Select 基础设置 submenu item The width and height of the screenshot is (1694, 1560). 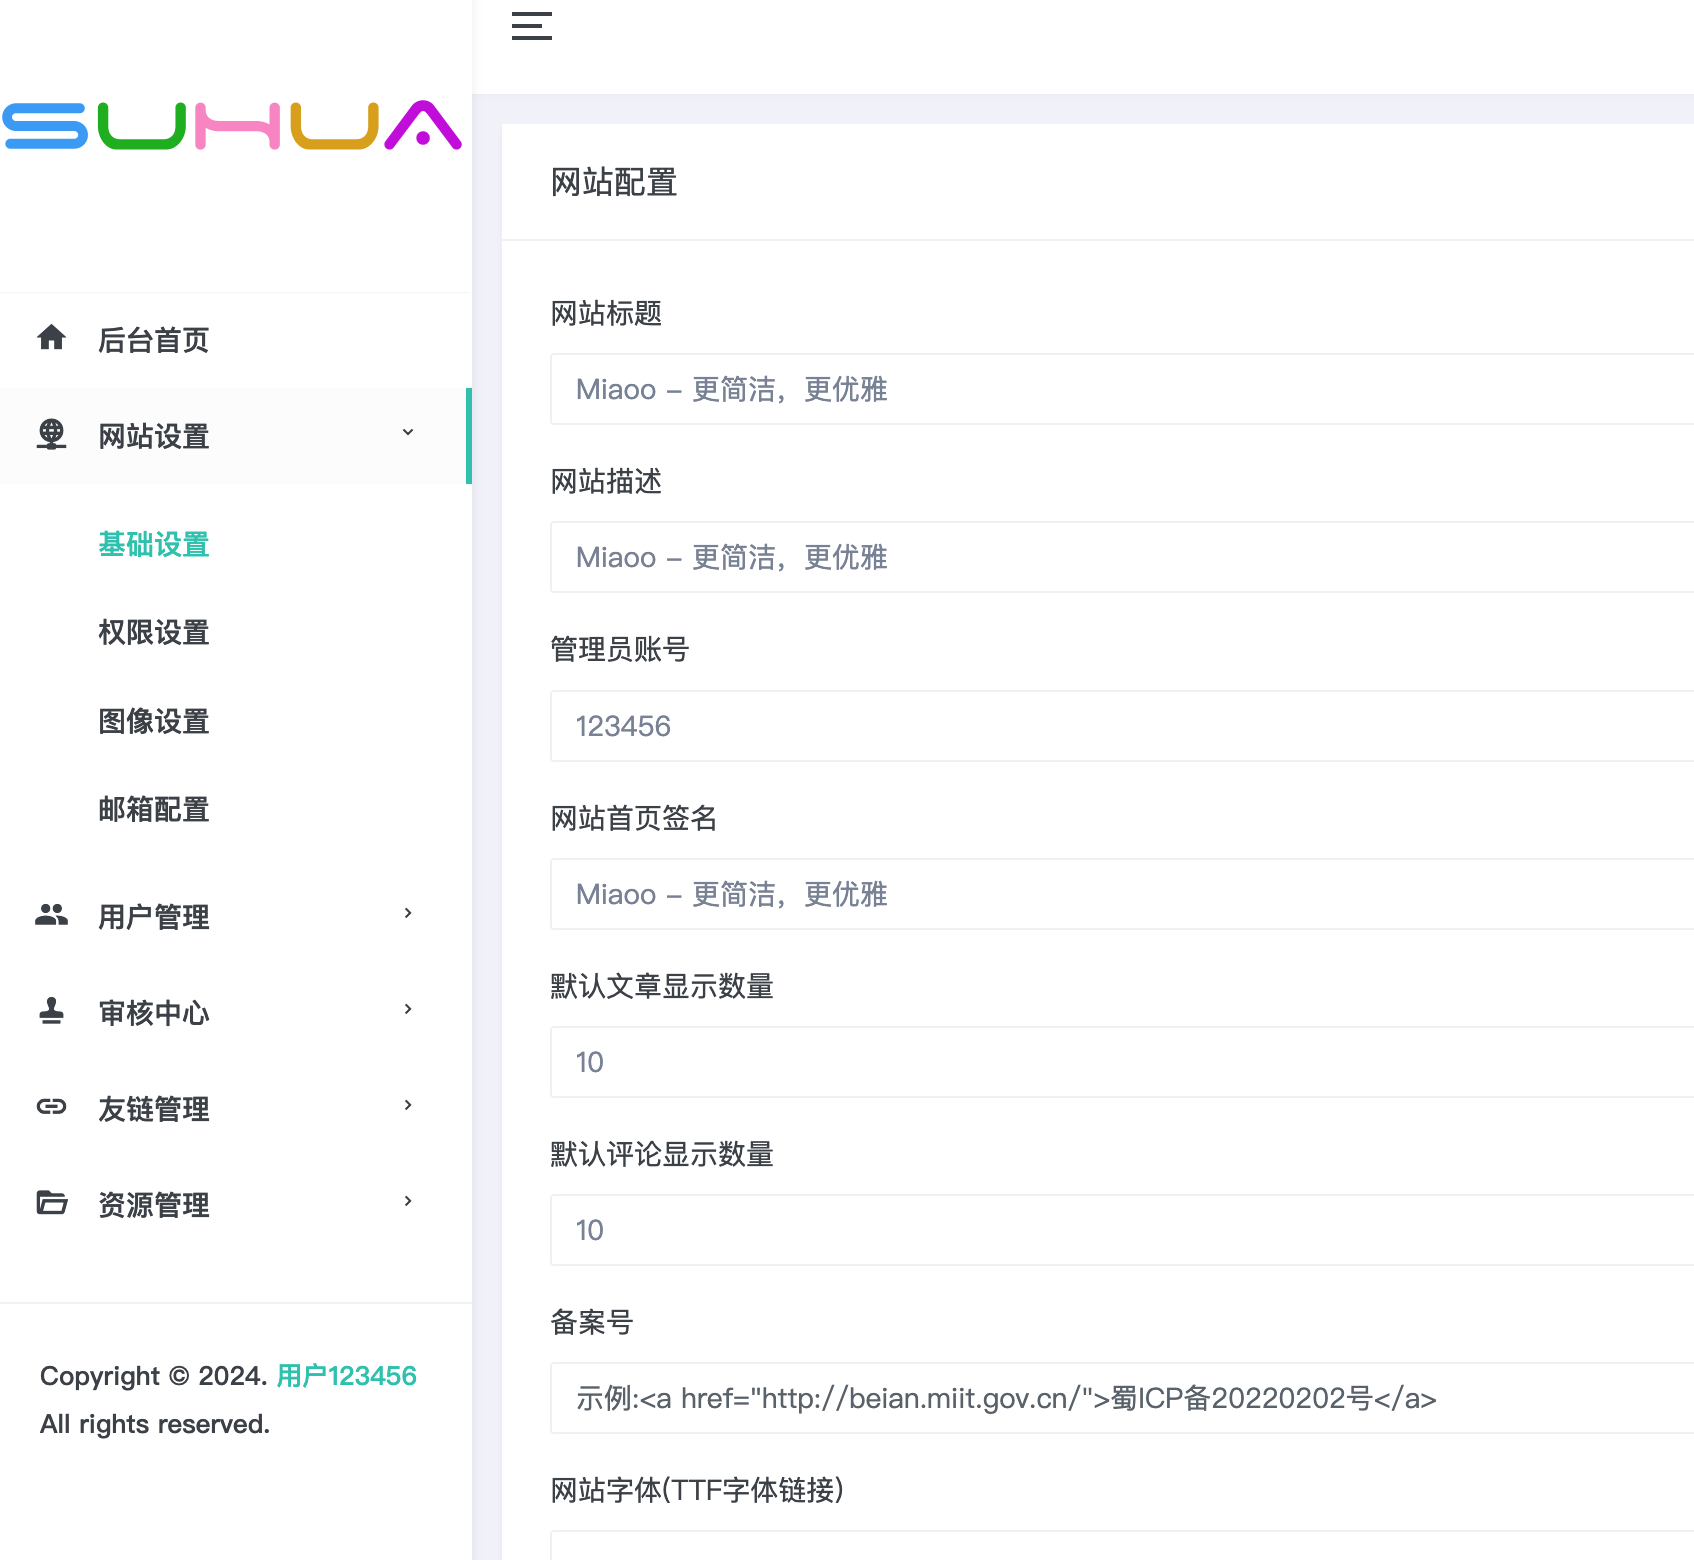154,544
